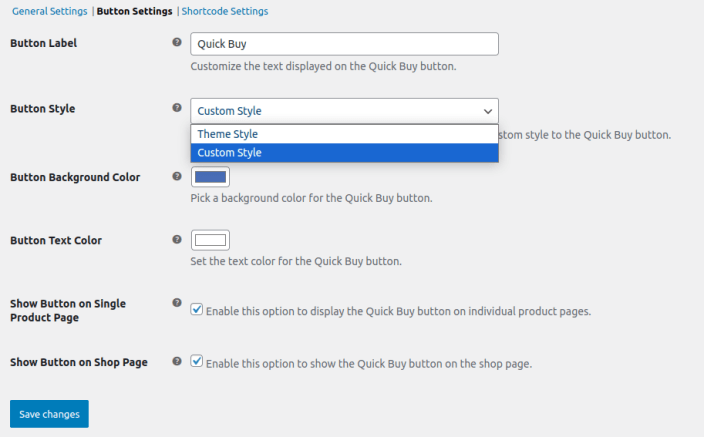Click help icon beside Button Background Color
The image size is (704, 437).
tap(177, 176)
